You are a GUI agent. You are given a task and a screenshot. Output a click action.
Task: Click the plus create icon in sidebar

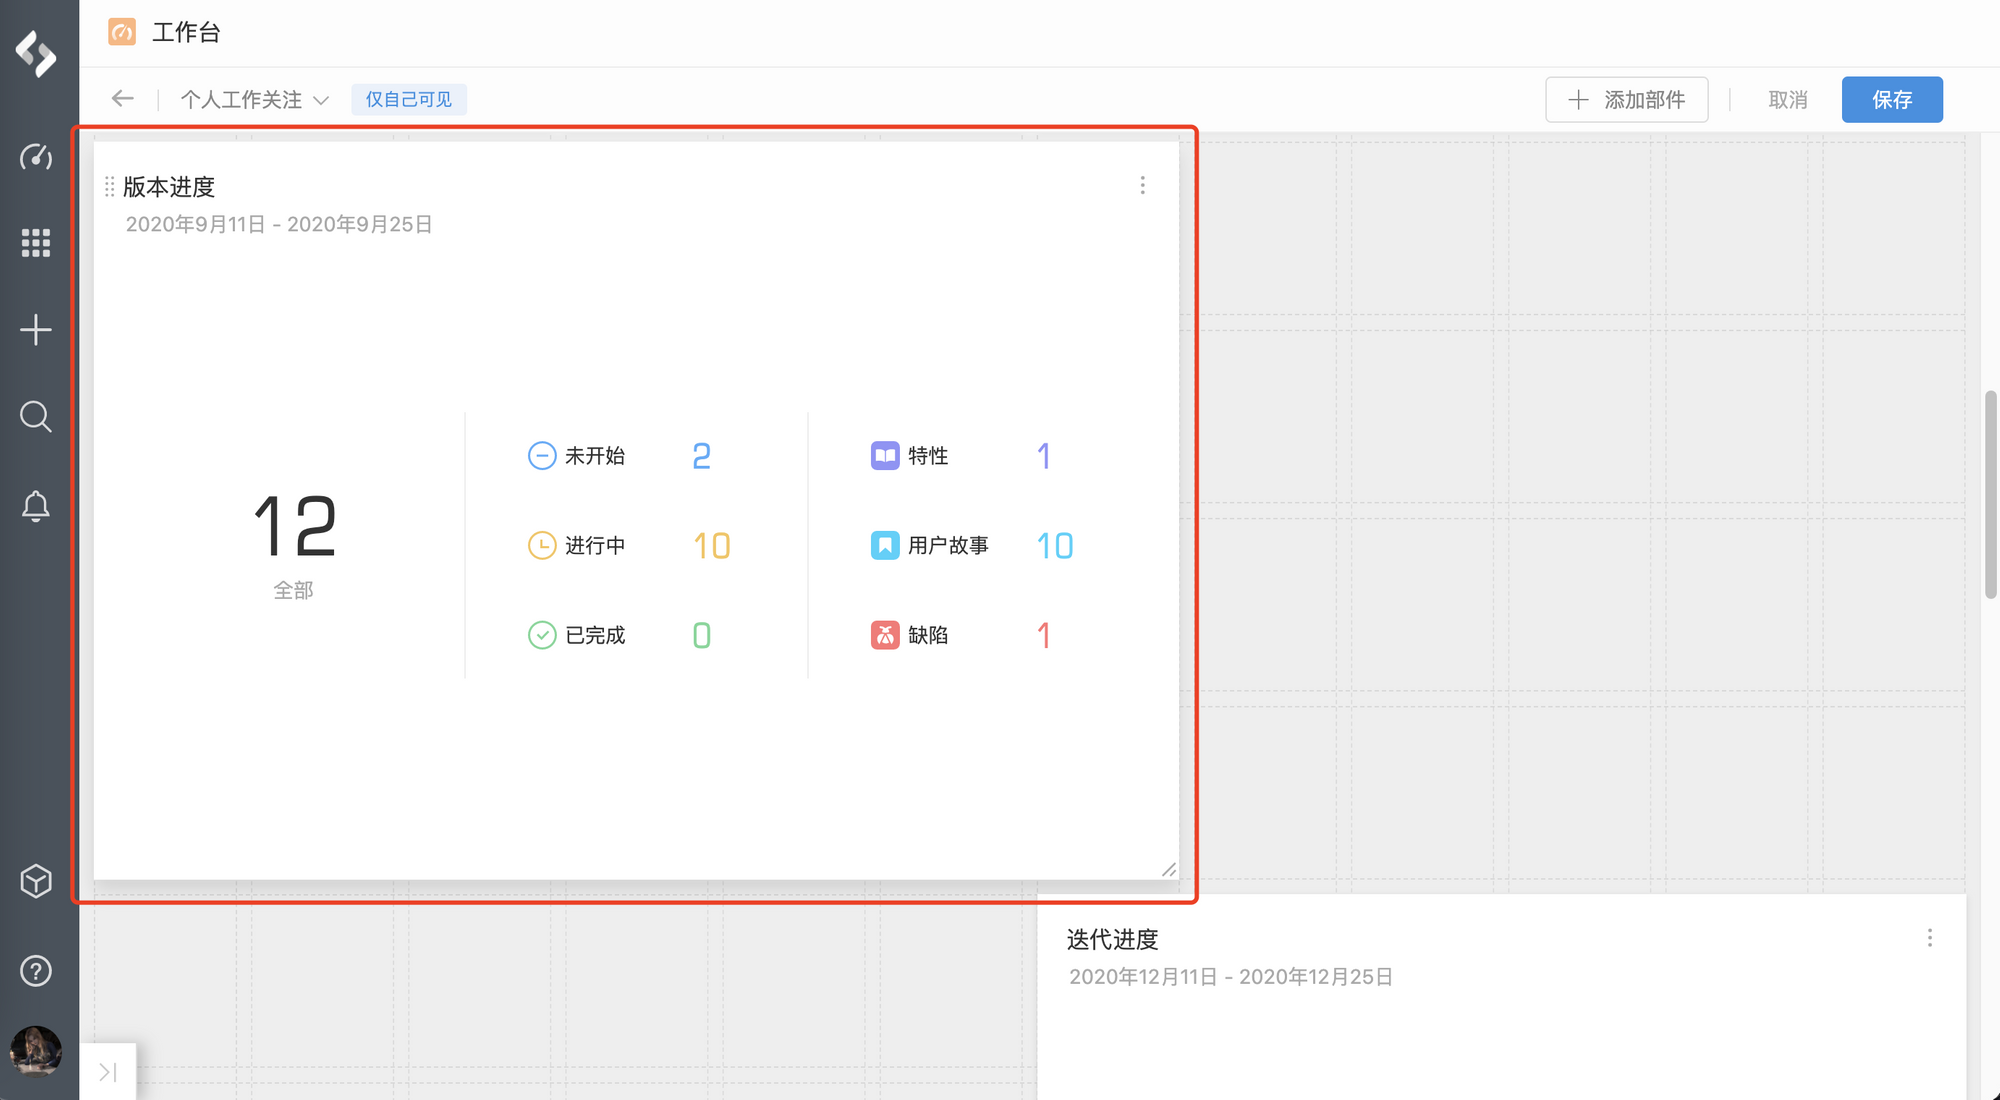36,330
